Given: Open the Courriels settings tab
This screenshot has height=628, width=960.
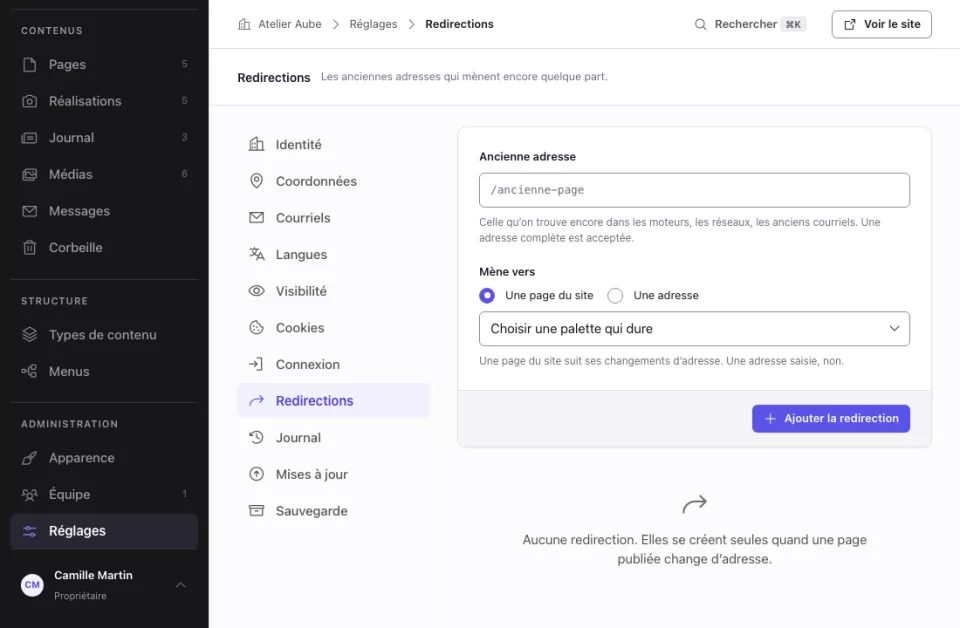Looking at the screenshot, I should click(333, 218).
